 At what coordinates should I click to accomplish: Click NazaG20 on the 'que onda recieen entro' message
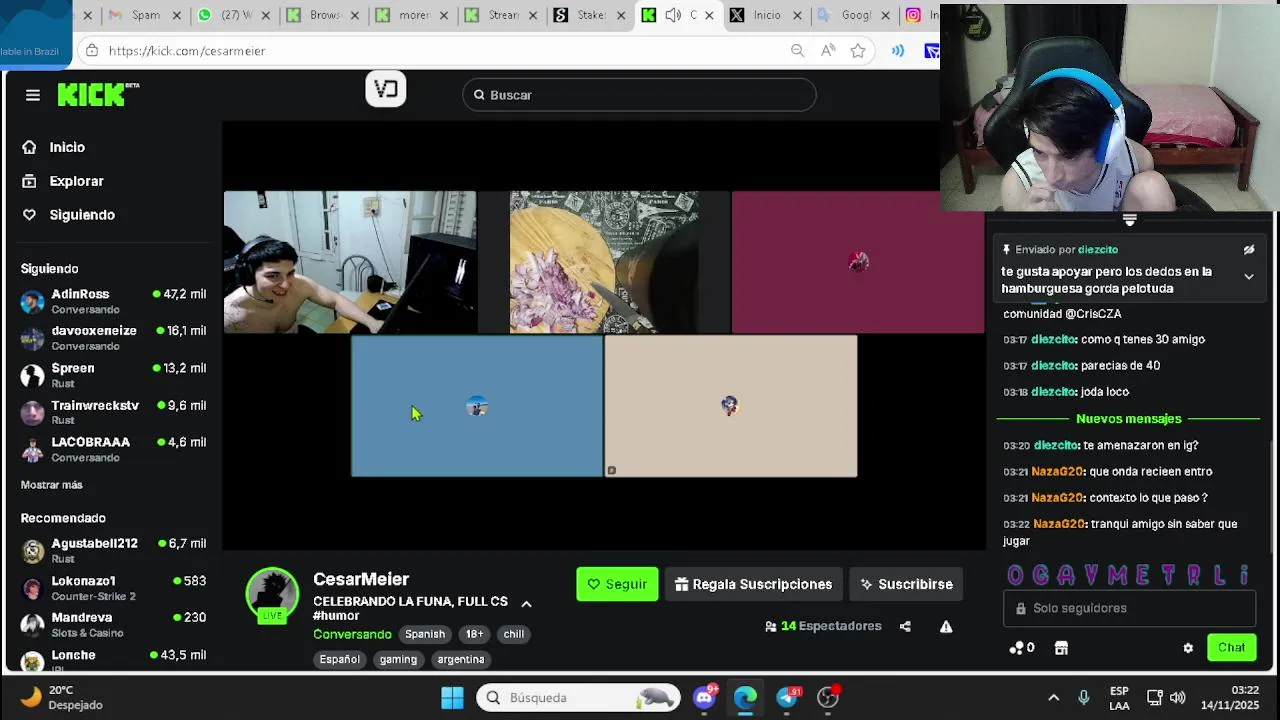1058,472
